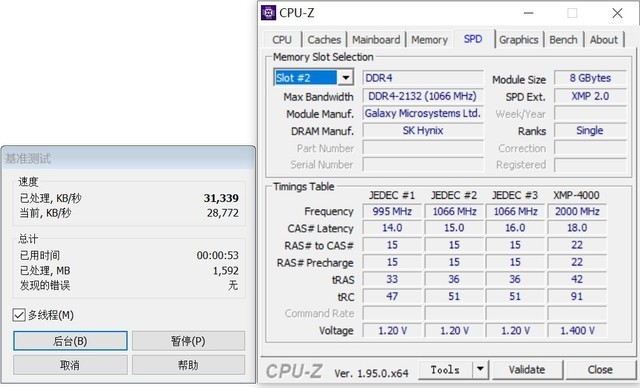Click the SK Hynix DRAM manufacturer field
Screen dimensions: 640x388
coord(423,130)
